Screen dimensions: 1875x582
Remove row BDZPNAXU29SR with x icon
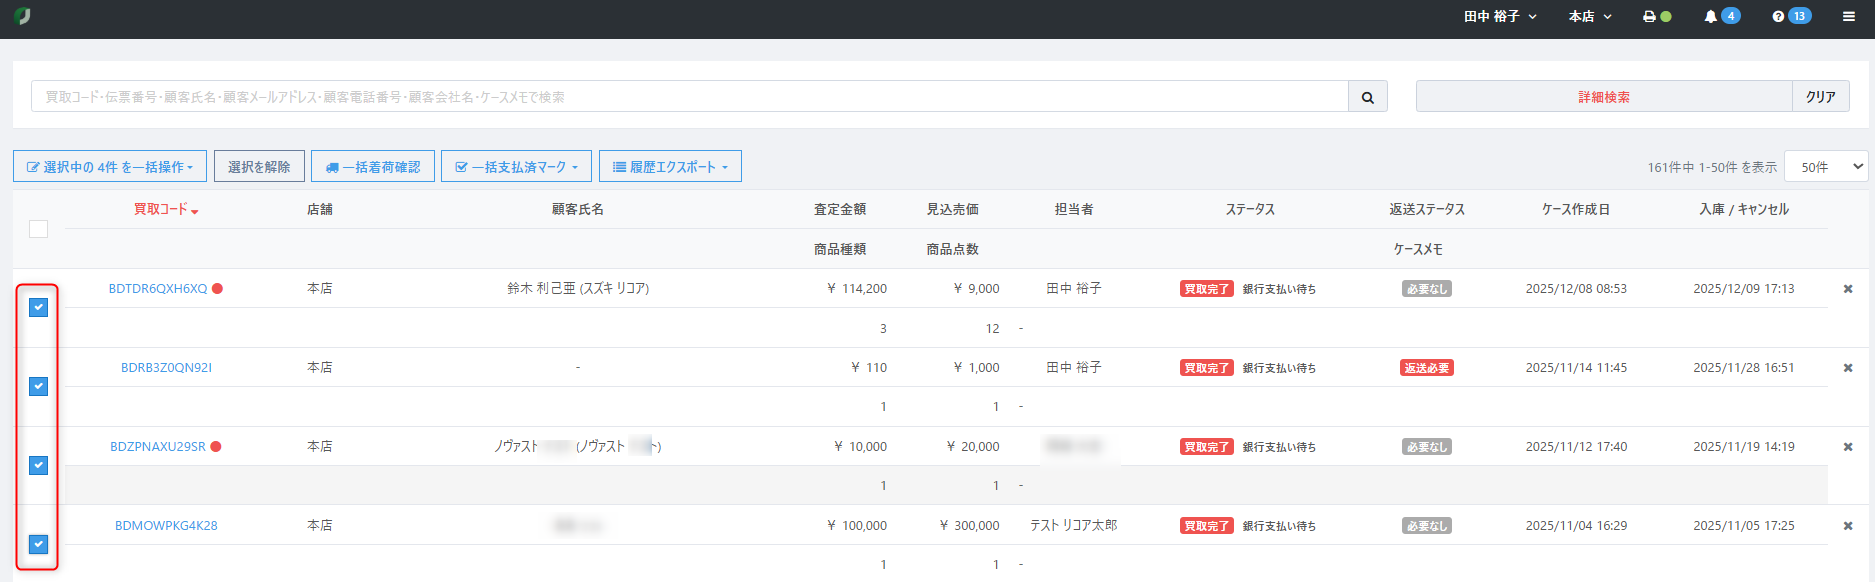coord(1848,446)
